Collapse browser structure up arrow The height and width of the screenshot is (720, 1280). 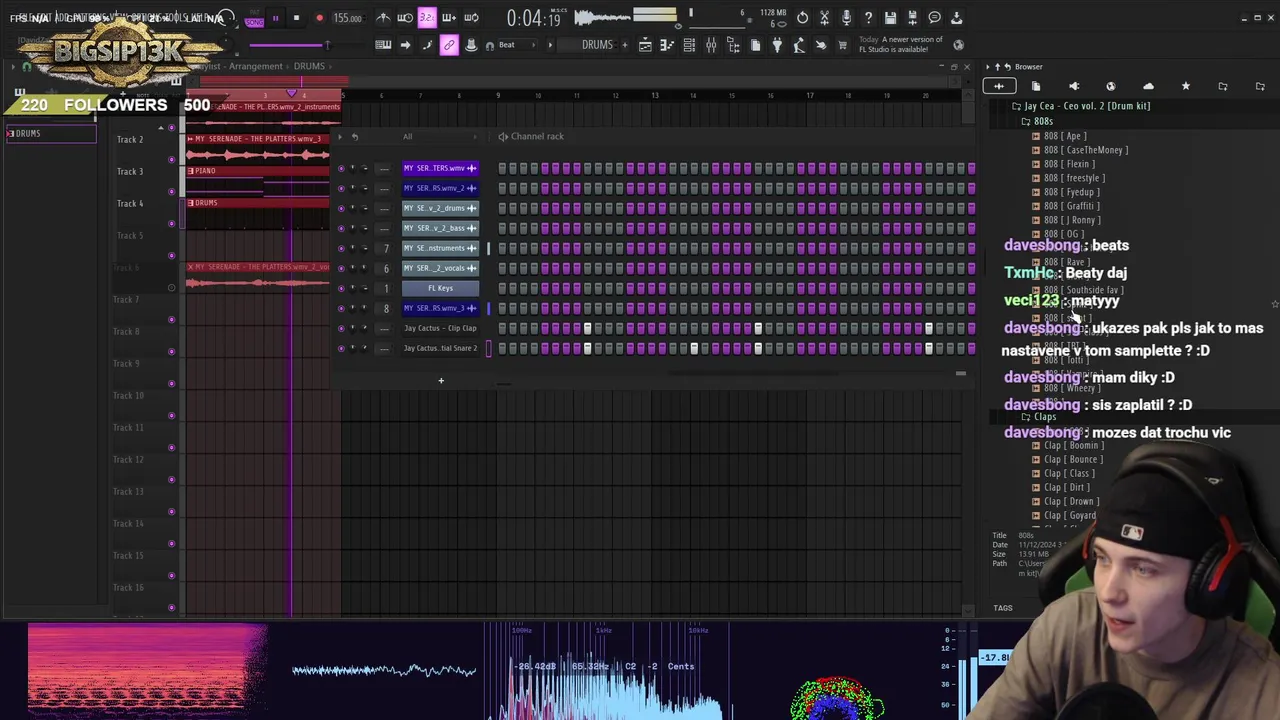tap(997, 67)
